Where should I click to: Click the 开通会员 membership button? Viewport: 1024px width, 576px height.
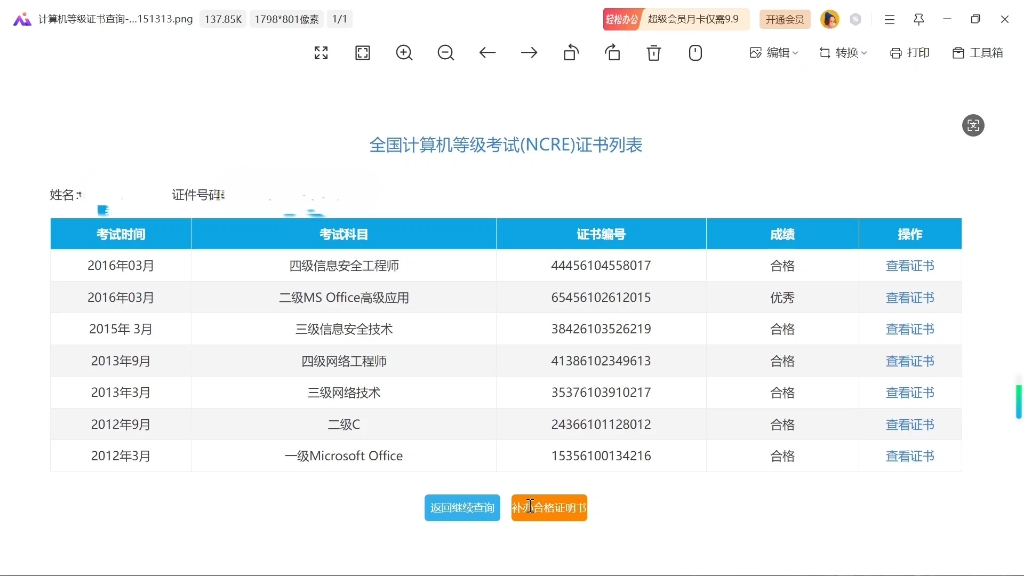785,19
